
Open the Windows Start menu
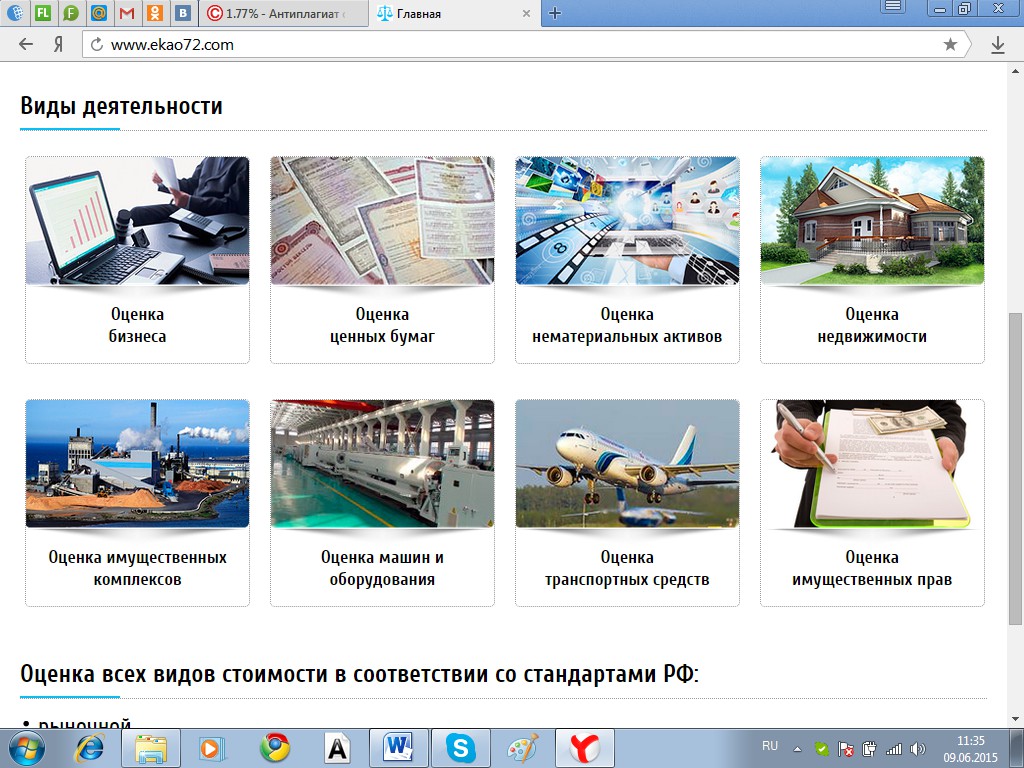click(x=26, y=748)
